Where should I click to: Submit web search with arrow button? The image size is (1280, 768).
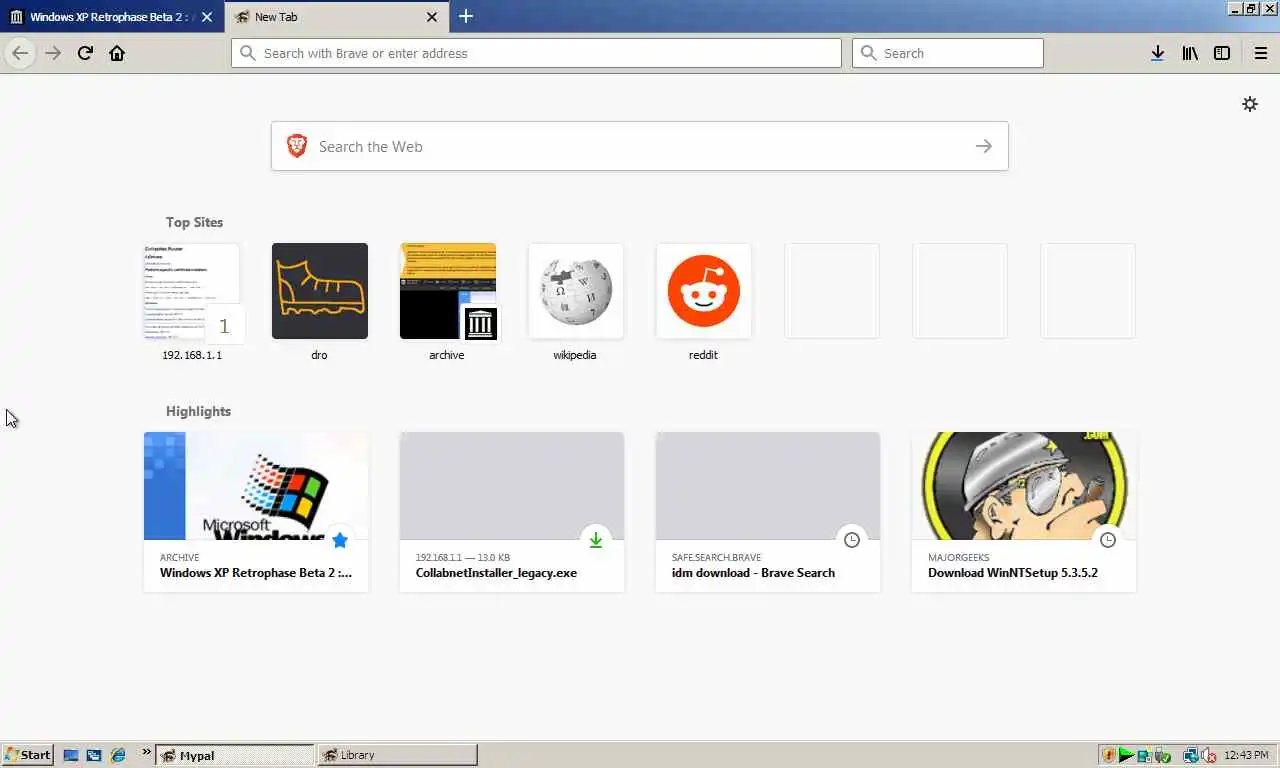(984, 146)
